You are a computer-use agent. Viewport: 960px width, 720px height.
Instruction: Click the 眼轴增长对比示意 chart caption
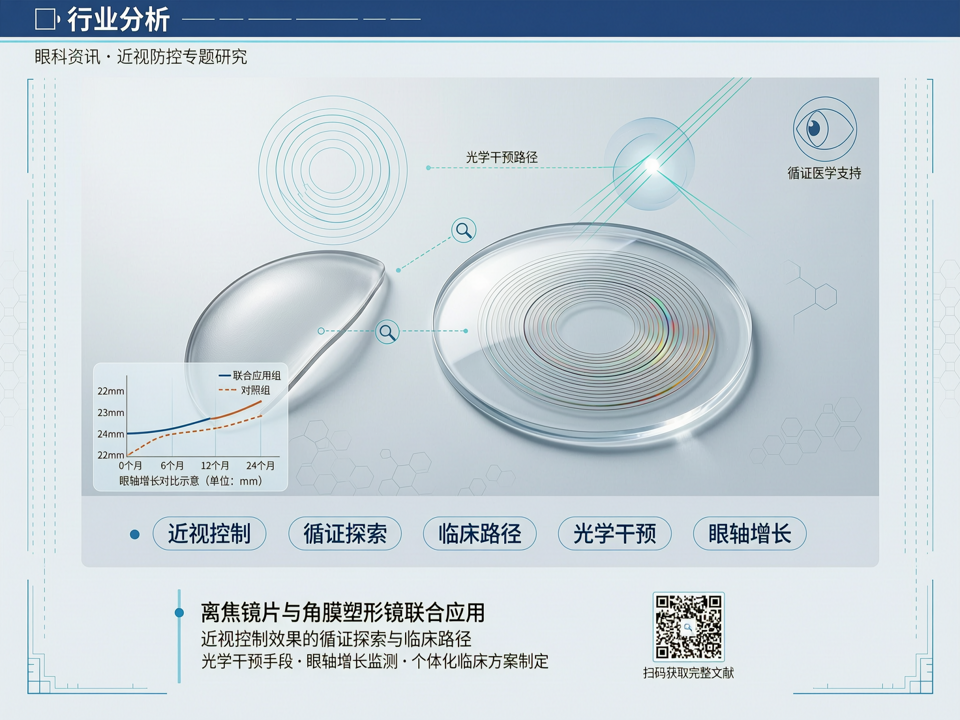(190, 481)
